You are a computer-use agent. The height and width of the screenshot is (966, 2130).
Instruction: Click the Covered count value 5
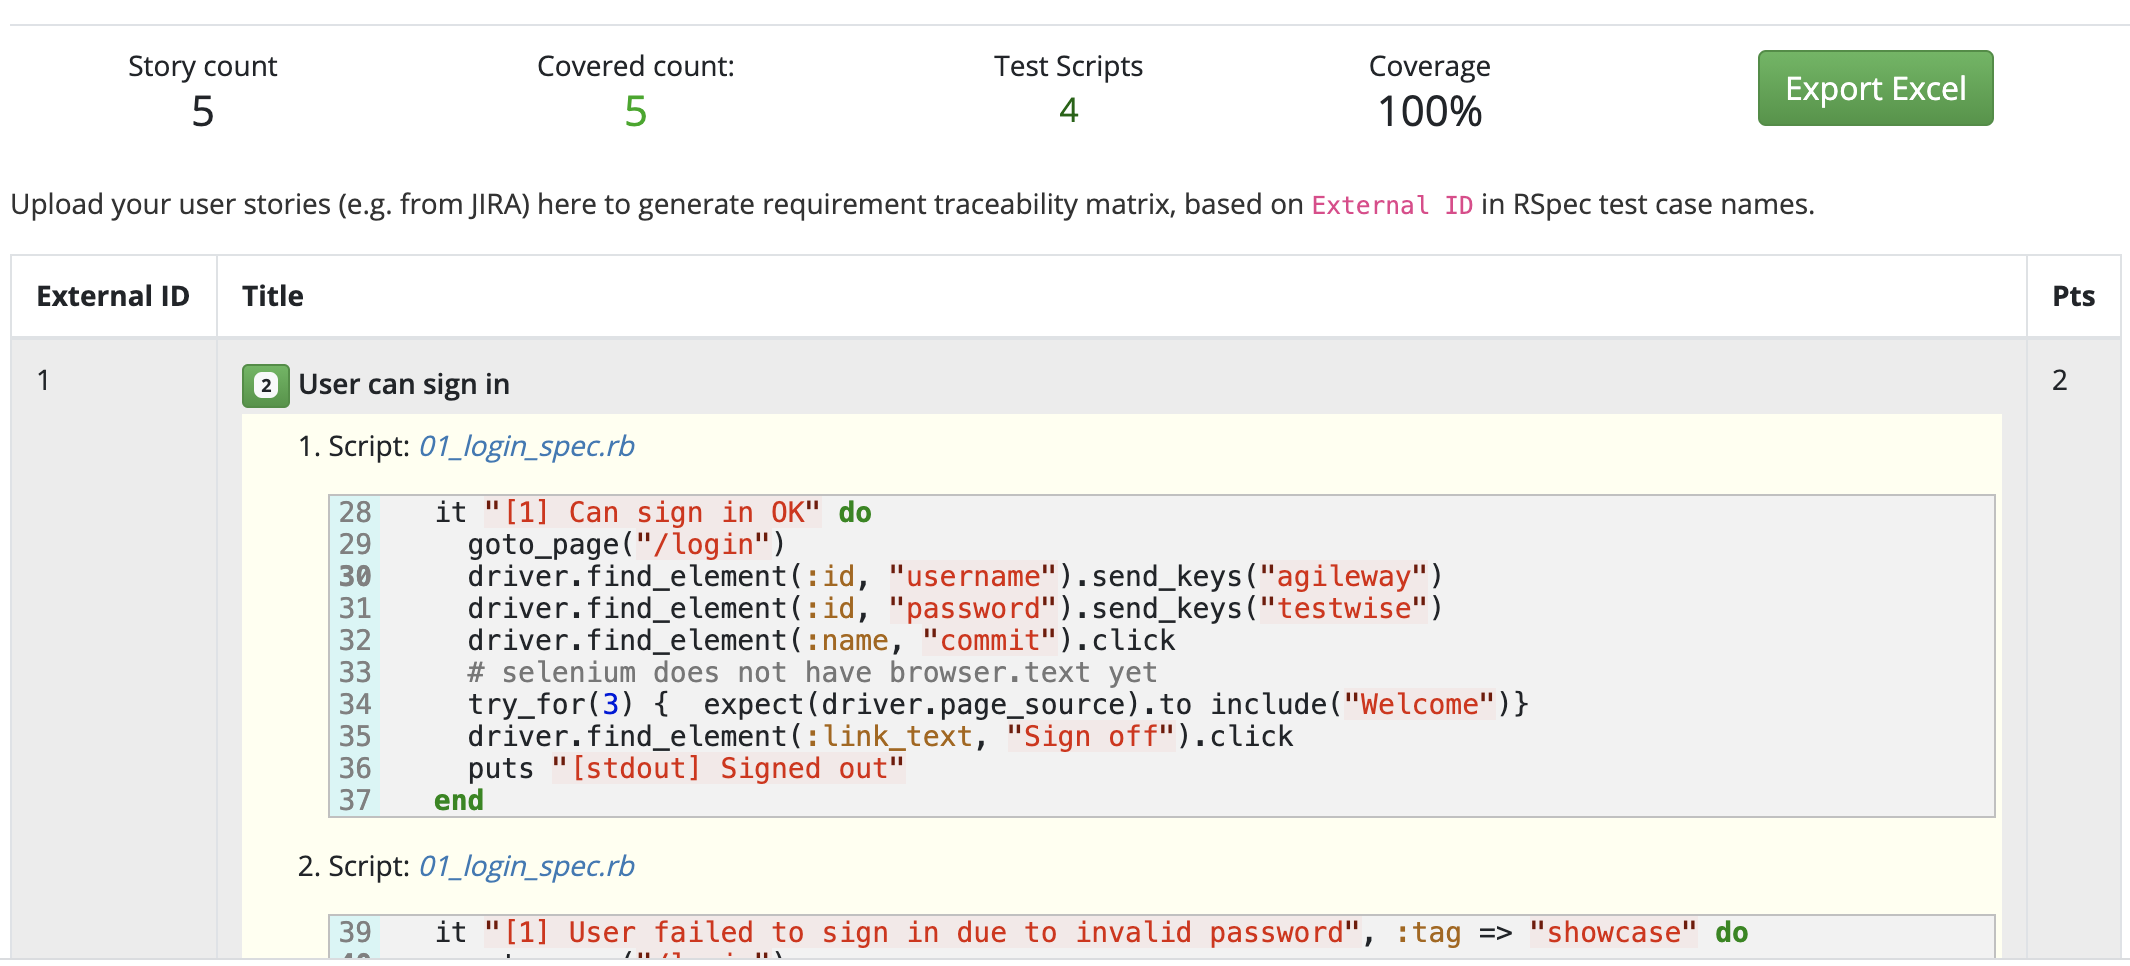click(636, 111)
